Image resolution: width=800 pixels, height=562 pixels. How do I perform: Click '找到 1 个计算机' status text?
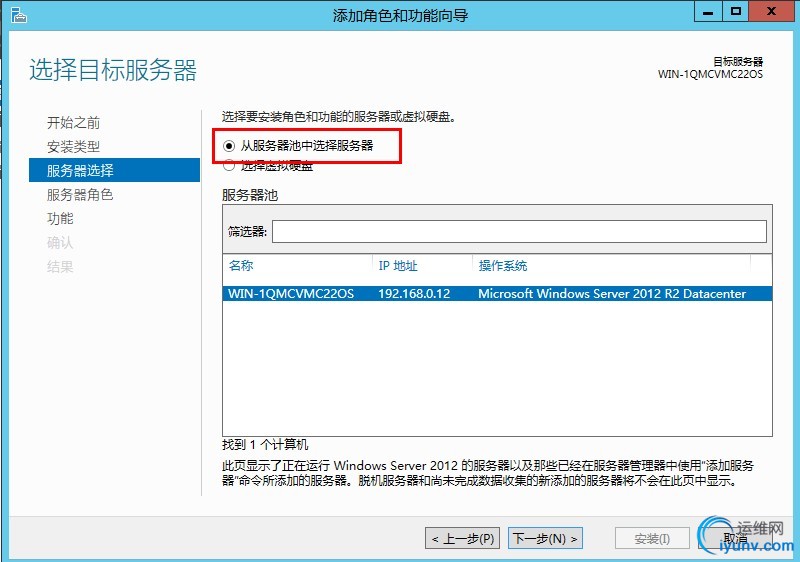click(x=265, y=445)
